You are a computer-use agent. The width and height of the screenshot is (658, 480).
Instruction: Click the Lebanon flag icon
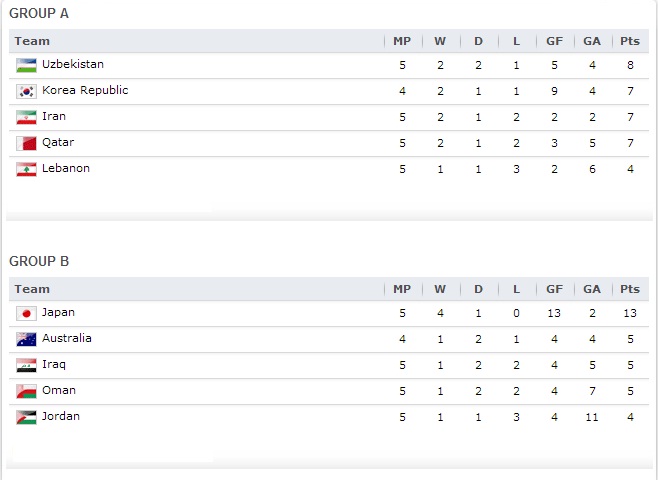[x=27, y=169]
